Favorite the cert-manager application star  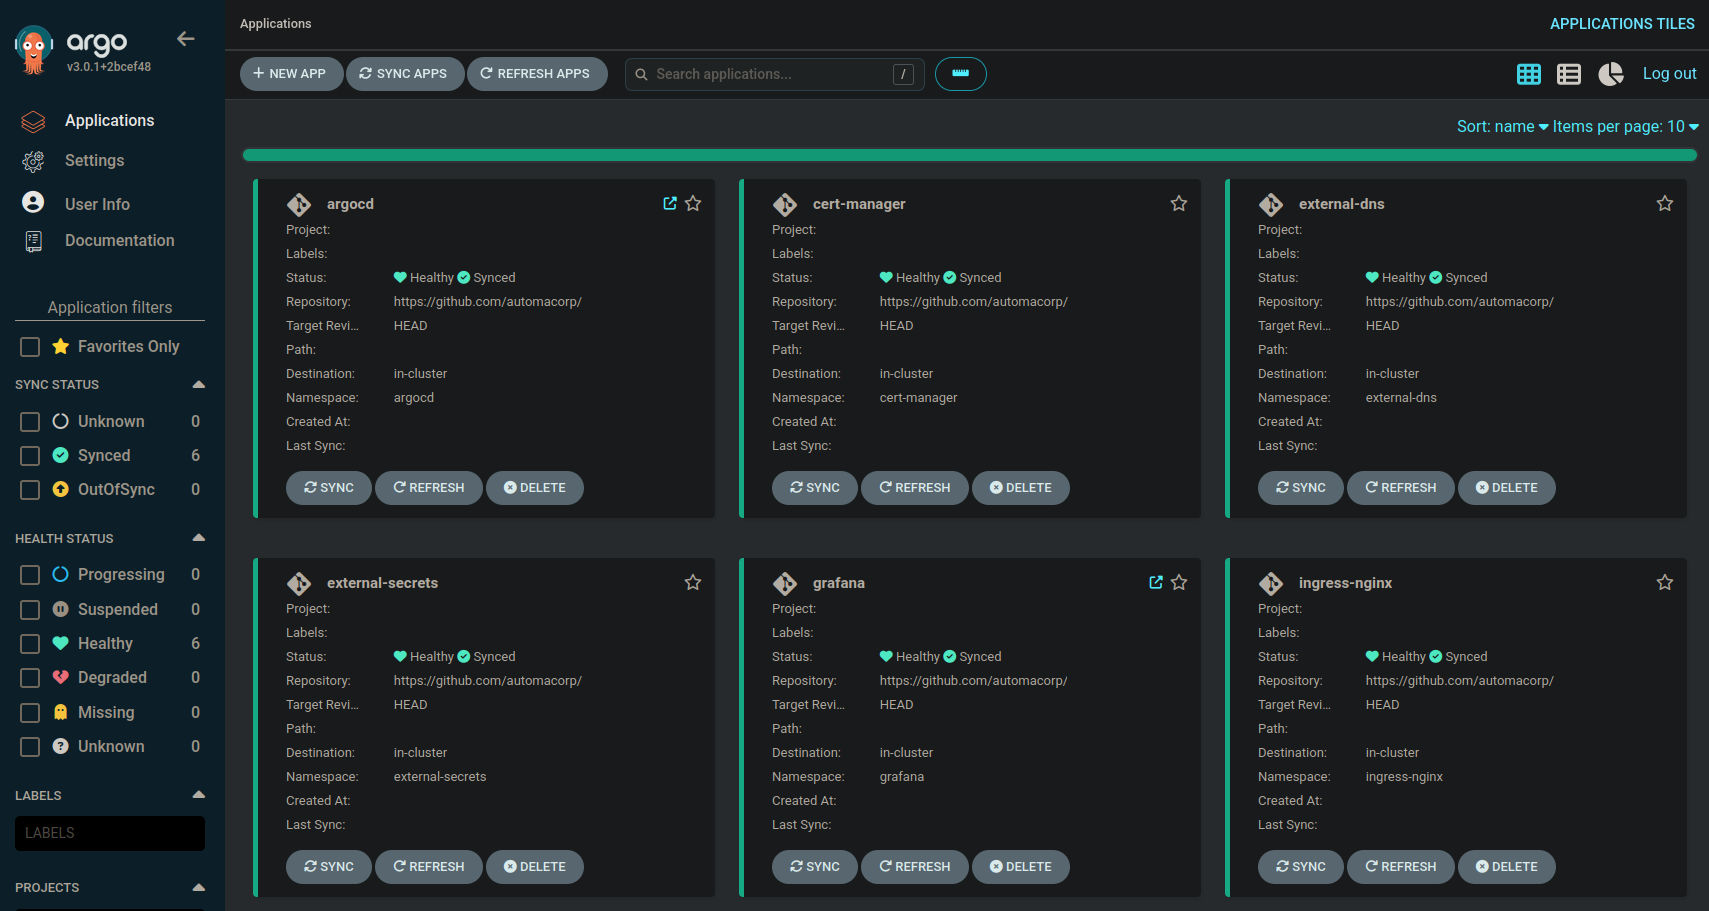point(1179,203)
